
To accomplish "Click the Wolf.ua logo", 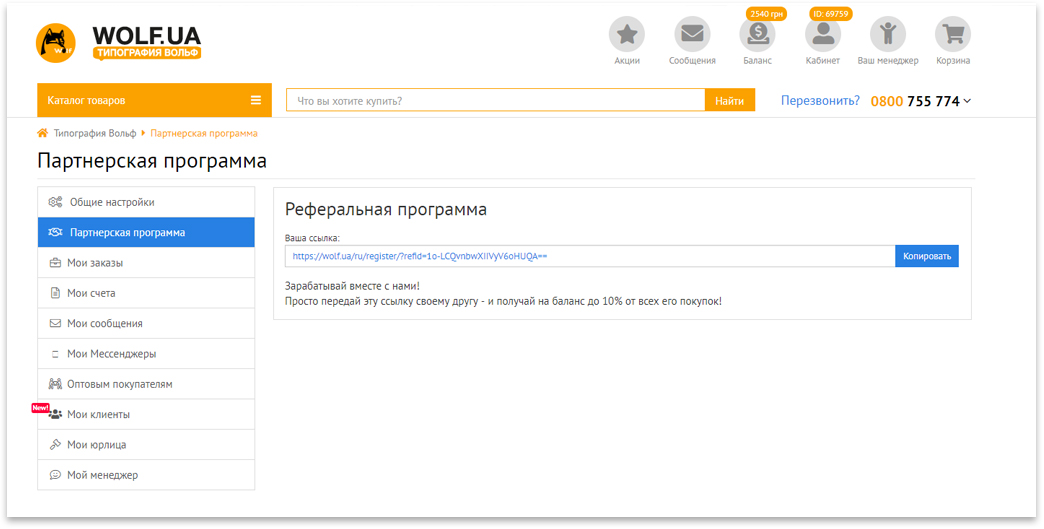I will click(x=119, y=43).
